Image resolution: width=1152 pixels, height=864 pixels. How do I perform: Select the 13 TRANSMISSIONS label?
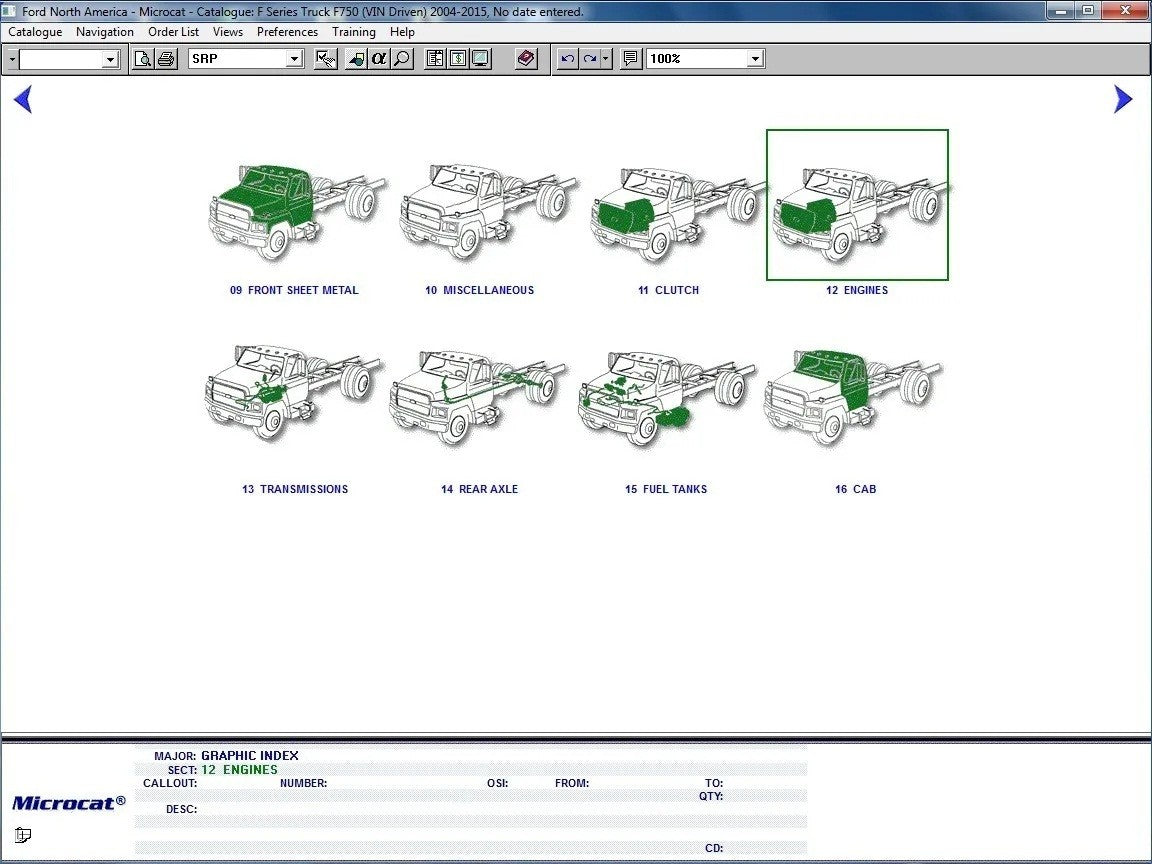coord(294,489)
